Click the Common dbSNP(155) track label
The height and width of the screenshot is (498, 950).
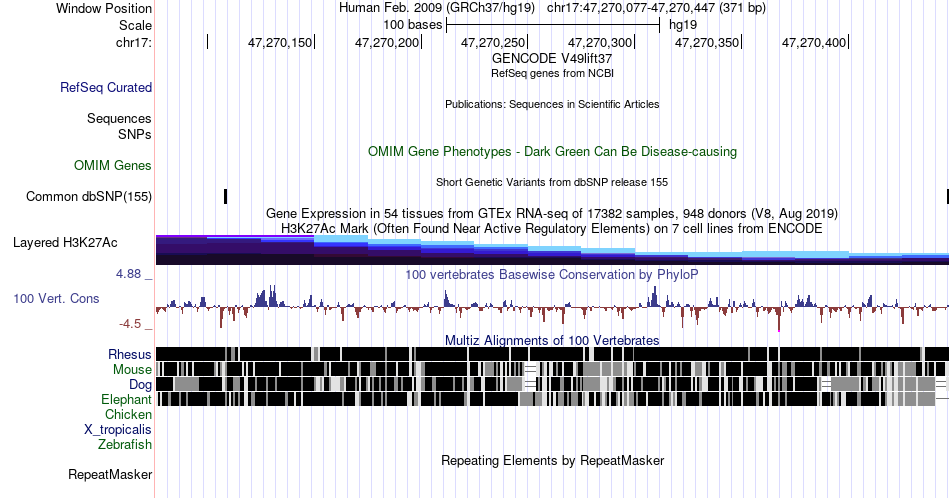(x=89, y=196)
